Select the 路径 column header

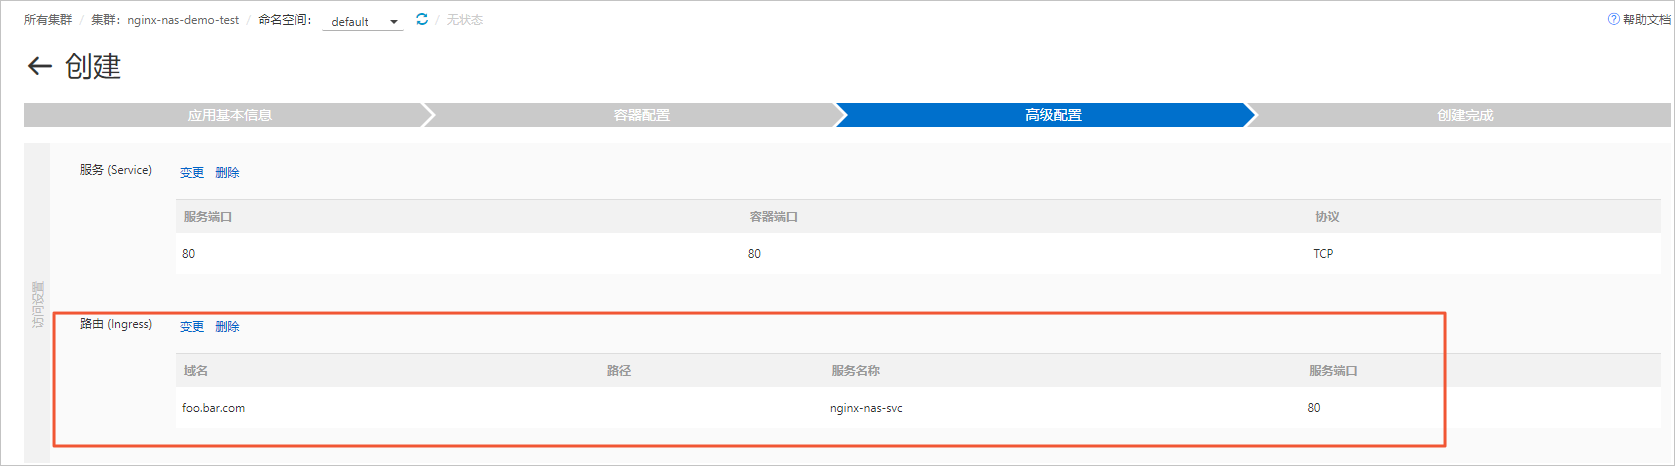[x=619, y=371]
